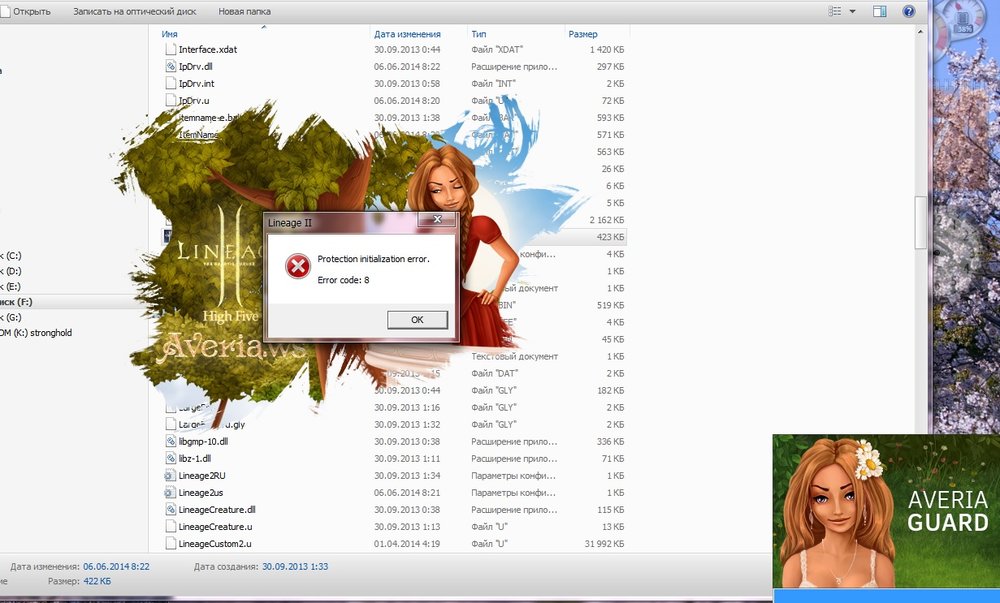Image resolution: width=1000 pixels, height=603 pixels.
Task: Click the Averia Guard splash banner
Action: pyautogui.click(x=885, y=510)
